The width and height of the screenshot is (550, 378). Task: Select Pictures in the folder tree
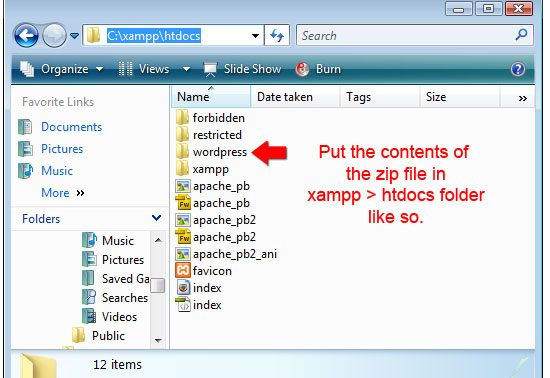click(123, 259)
